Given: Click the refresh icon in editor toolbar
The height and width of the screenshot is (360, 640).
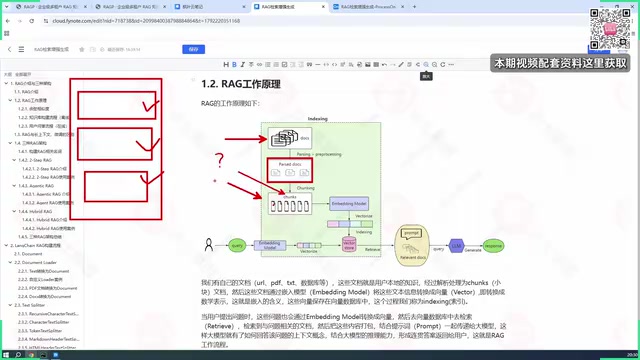Looking at the screenshot, I should pos(443,64).
